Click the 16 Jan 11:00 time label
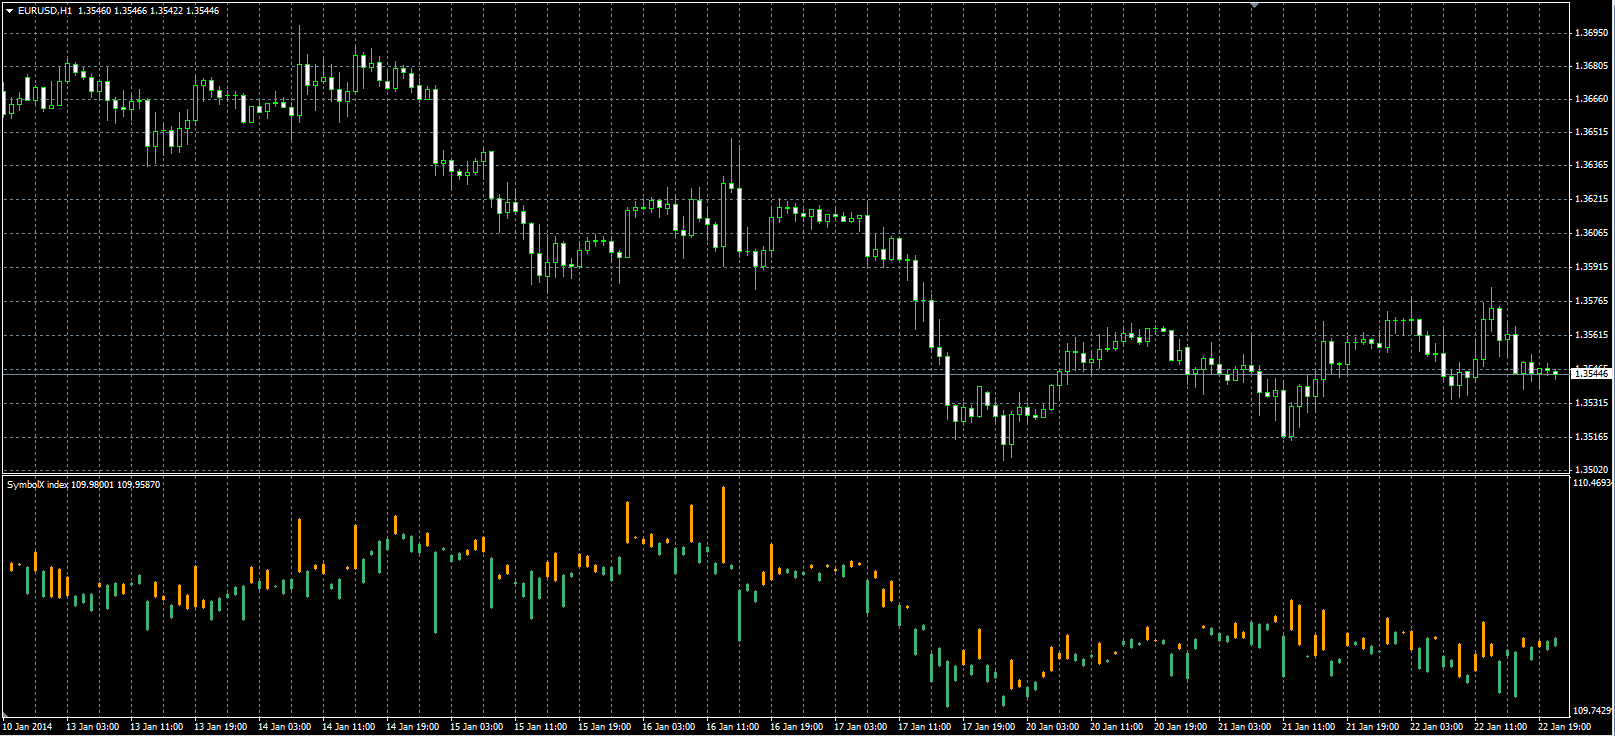This screenshot has height=736, width=1615. tap(732, 727)
